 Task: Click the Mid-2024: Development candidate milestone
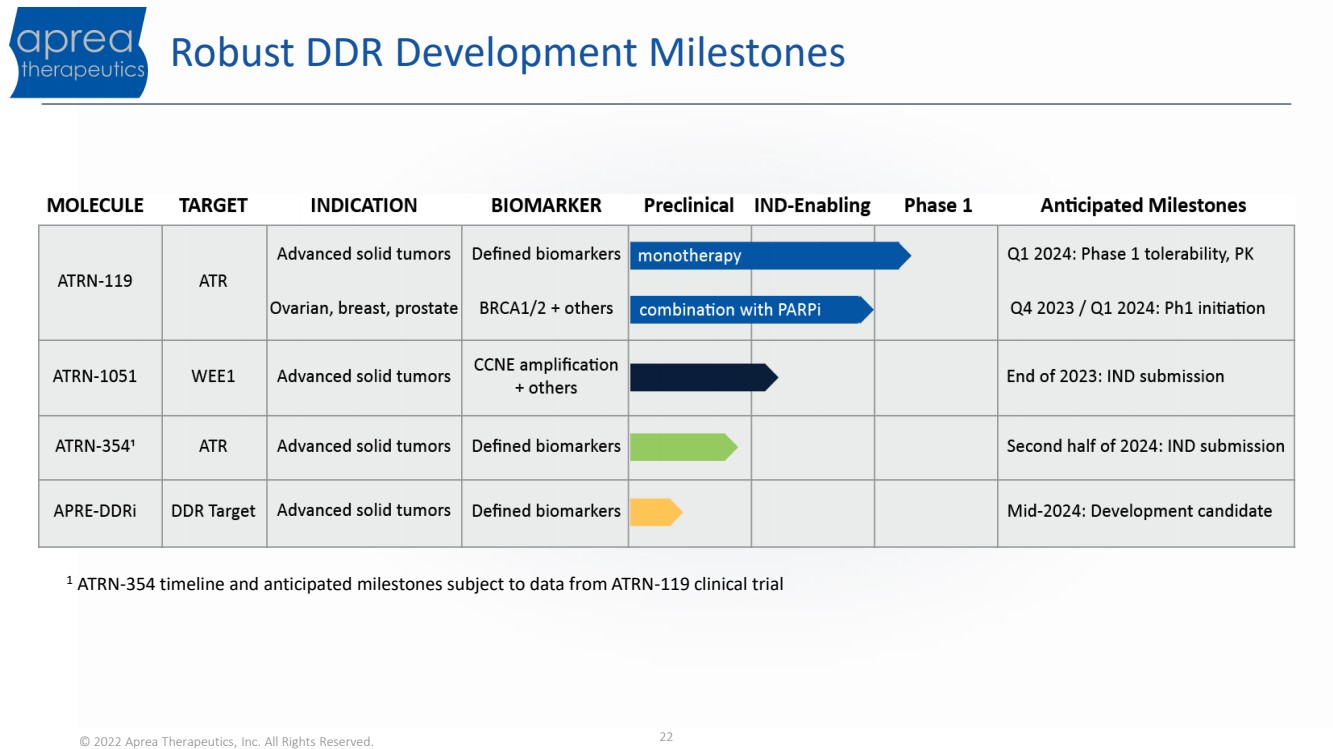(1139, 511)
